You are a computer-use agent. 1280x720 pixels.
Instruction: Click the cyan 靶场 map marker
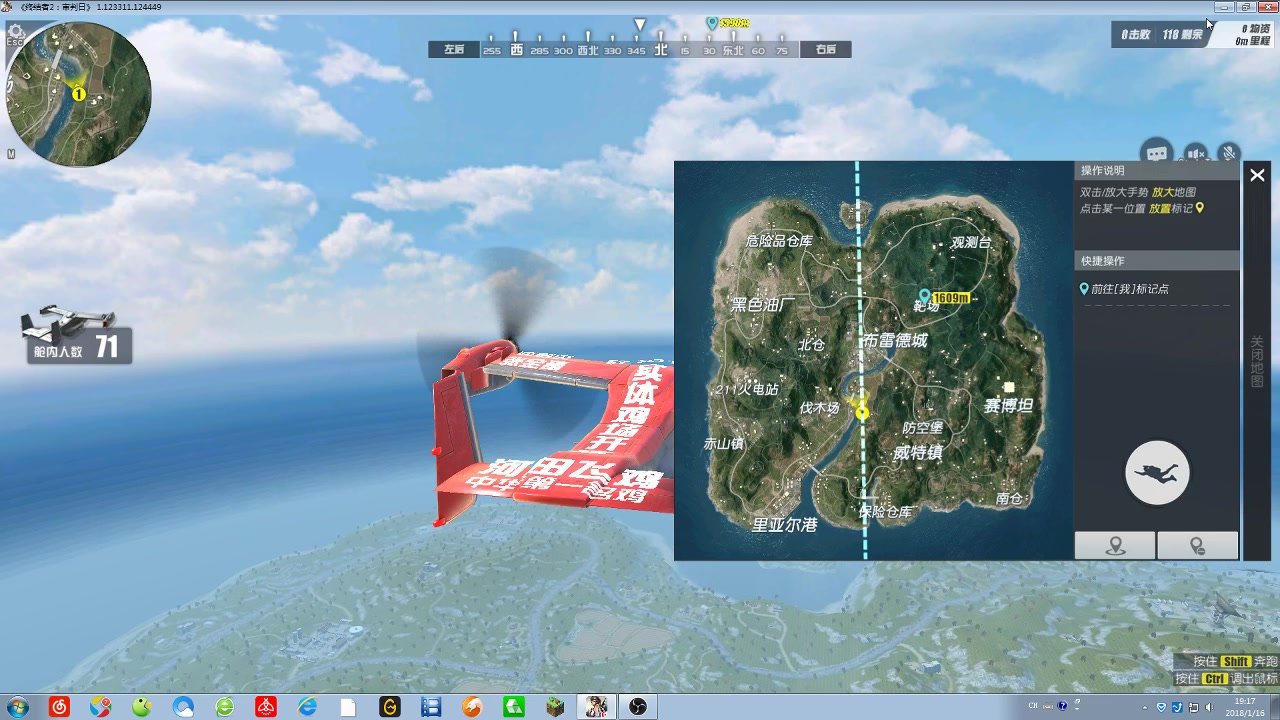pos(925,296)
